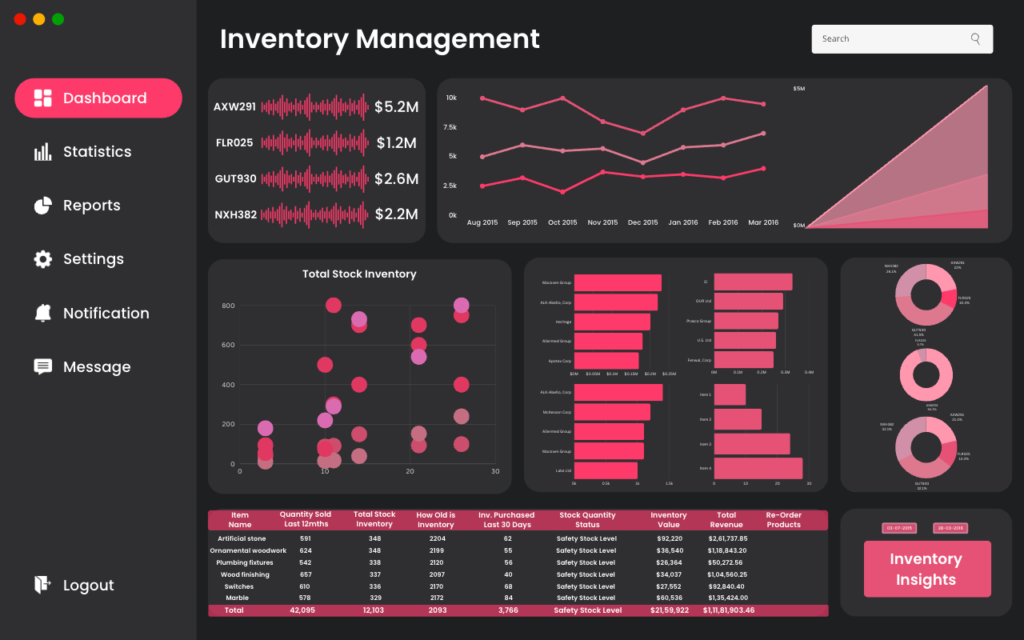Open Message using the chat bubble icon
The width and height of the screenshot is (1024, 640).
42,367
